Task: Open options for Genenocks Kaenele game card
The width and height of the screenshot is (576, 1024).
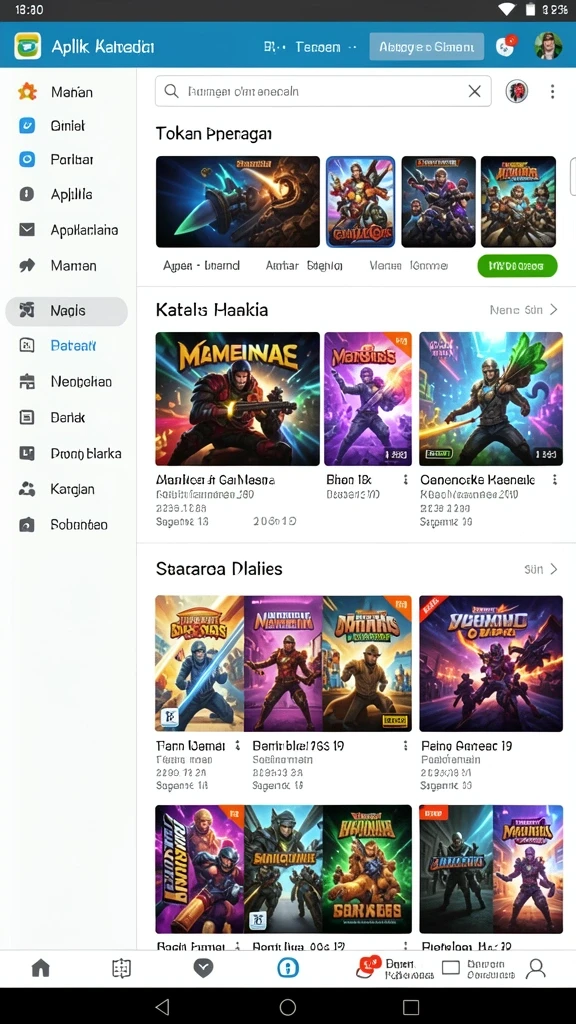Action: point(554,480)
